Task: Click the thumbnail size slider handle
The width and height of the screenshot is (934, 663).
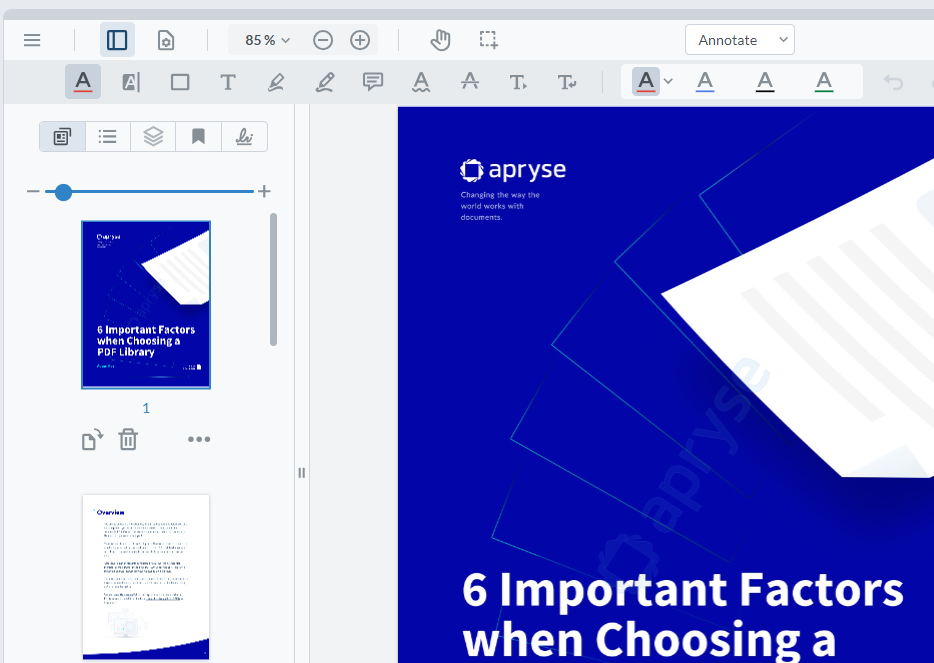Action: (x=63, y=192)
